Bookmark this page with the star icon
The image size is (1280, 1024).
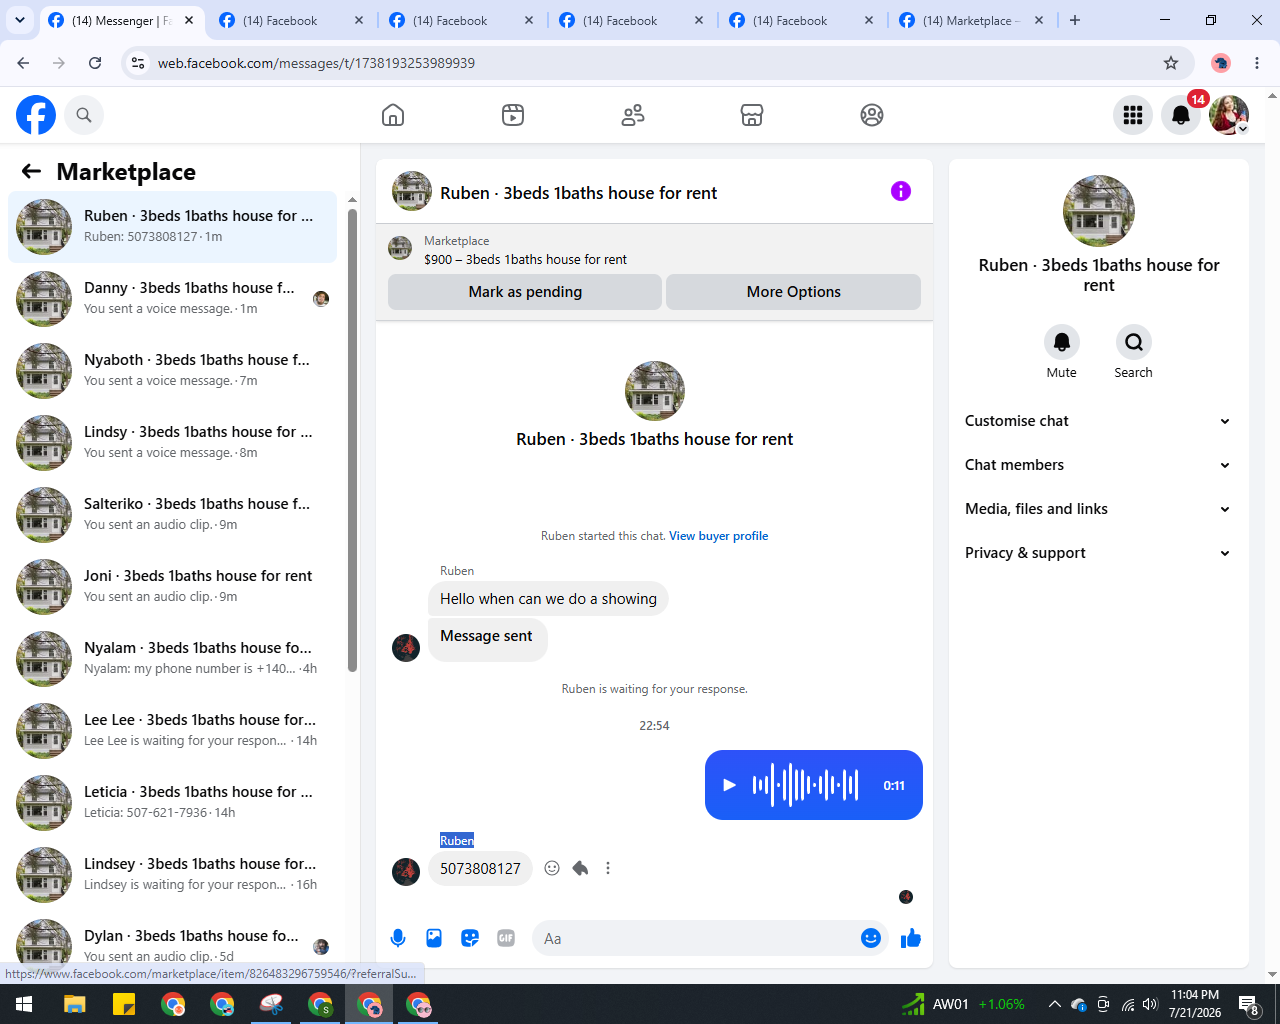pyautogui.click(x=1171, y=63)
